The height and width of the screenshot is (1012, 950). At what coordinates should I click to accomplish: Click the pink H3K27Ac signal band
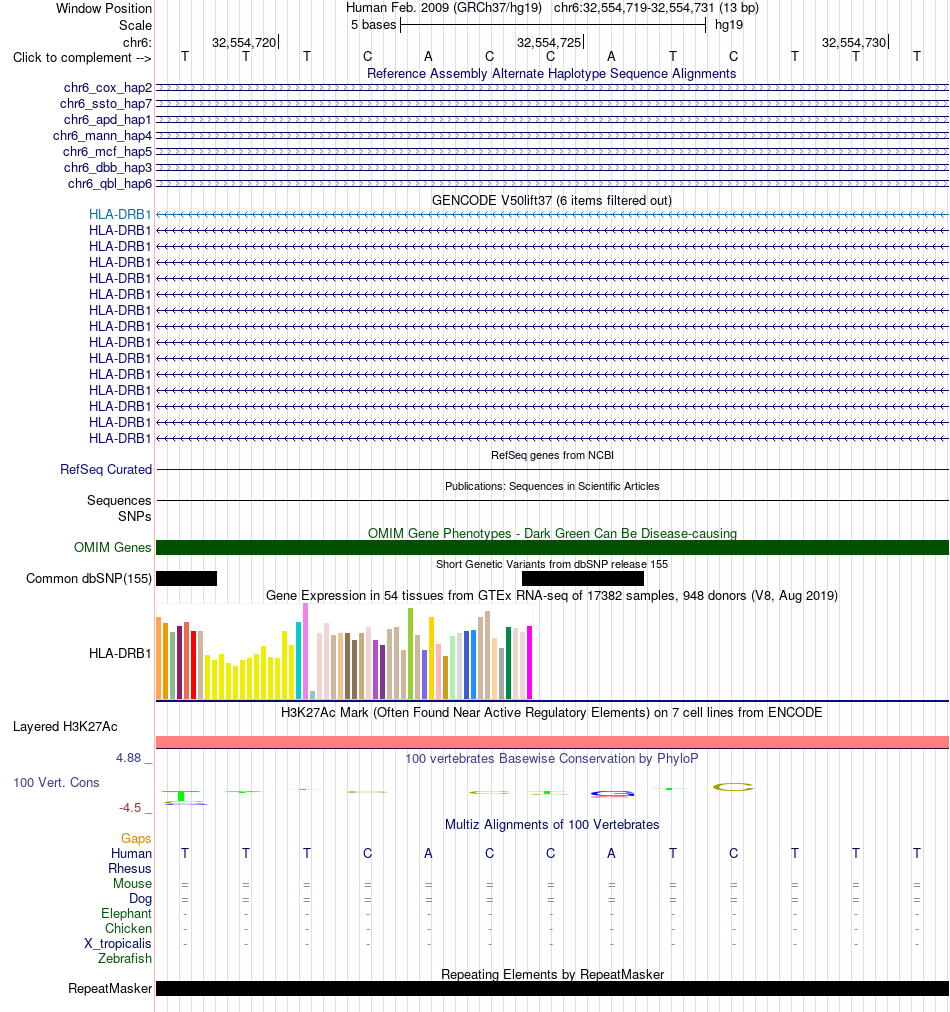coord(552,742)
